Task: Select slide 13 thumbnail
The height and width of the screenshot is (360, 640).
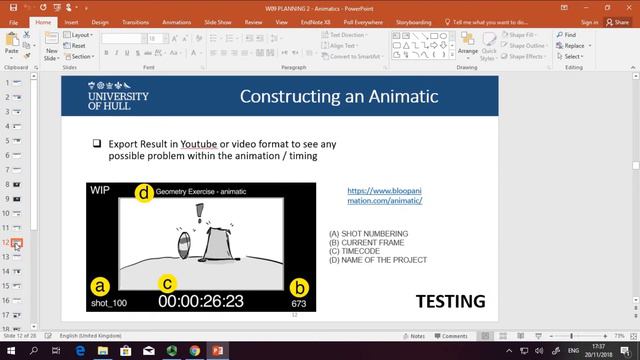Action: pos(17,257)
